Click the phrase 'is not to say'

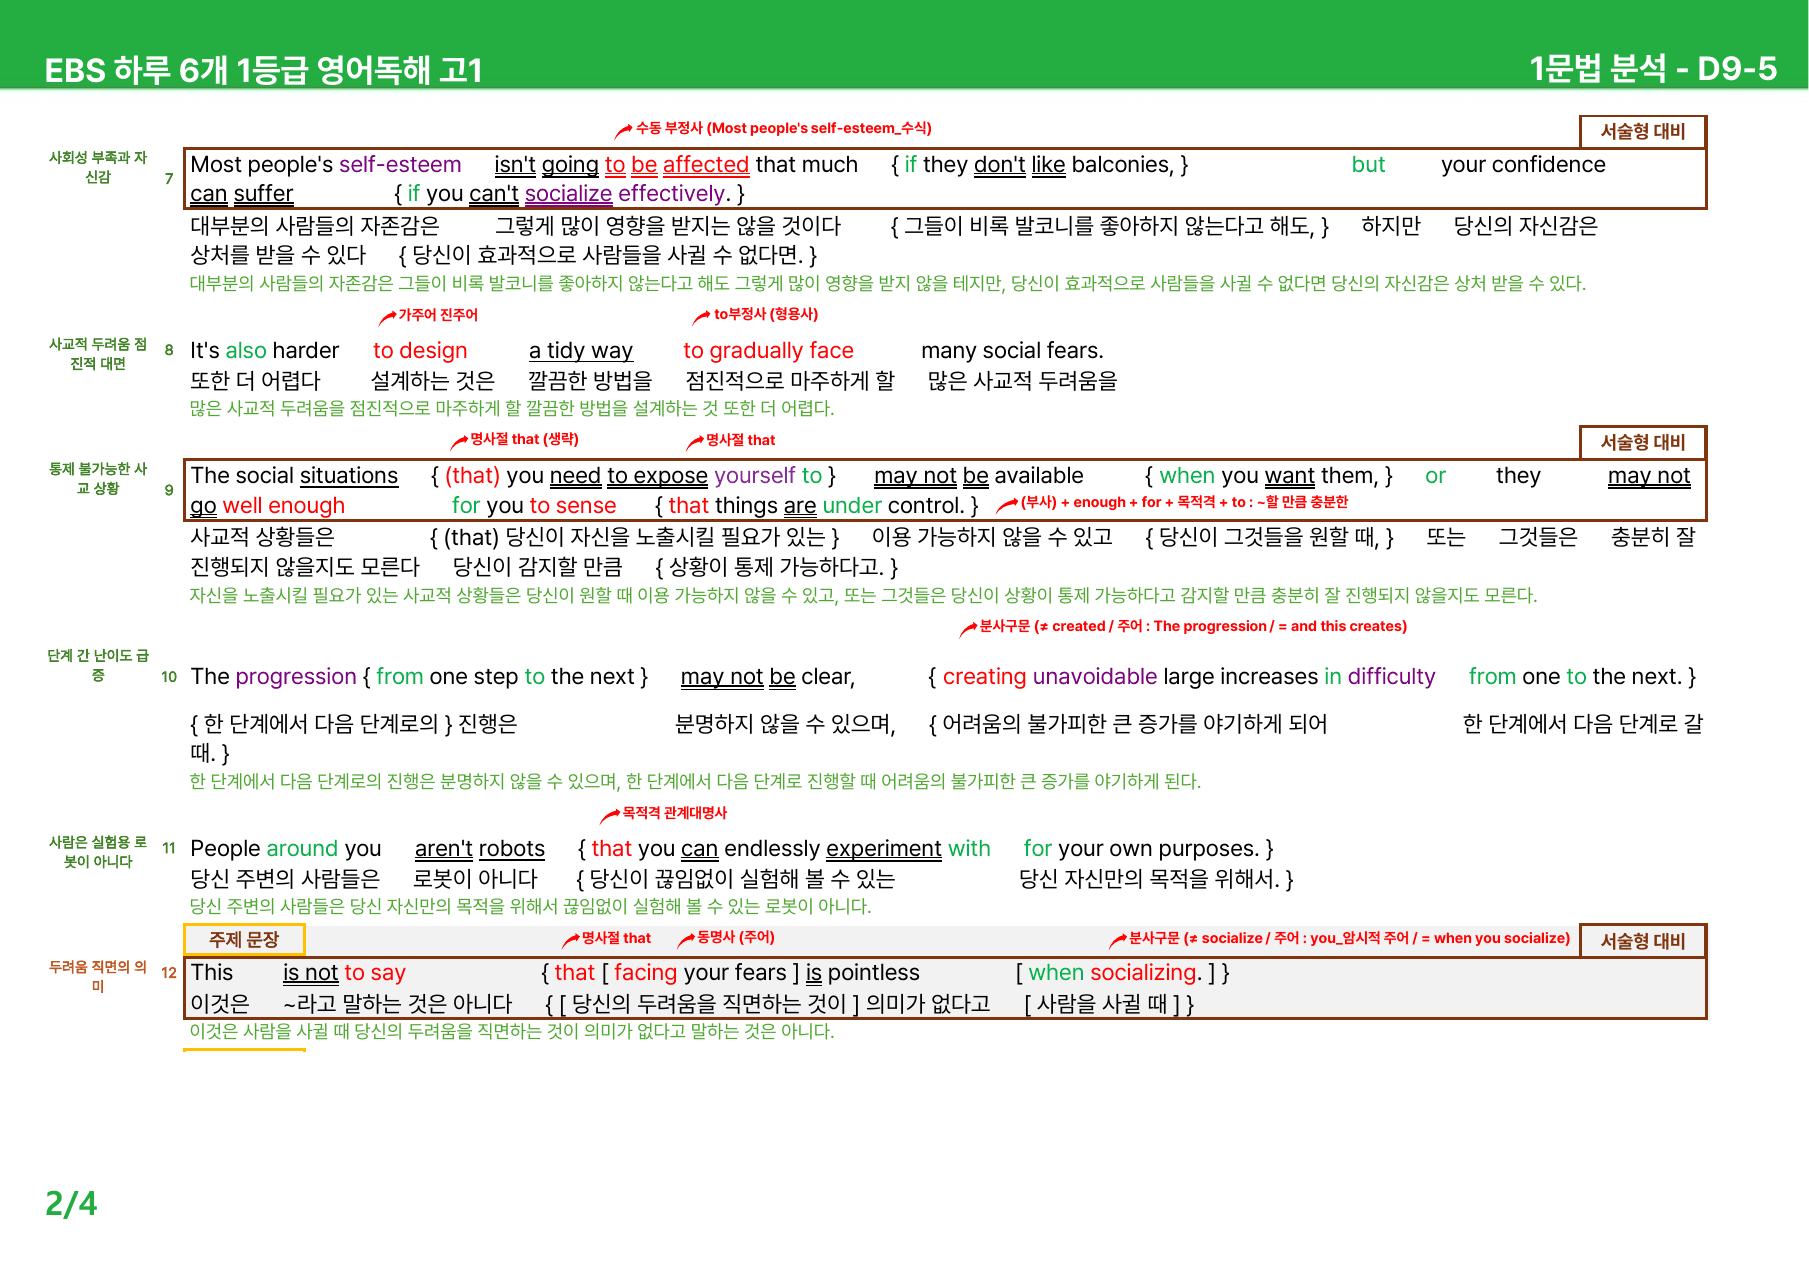point(344,972)
